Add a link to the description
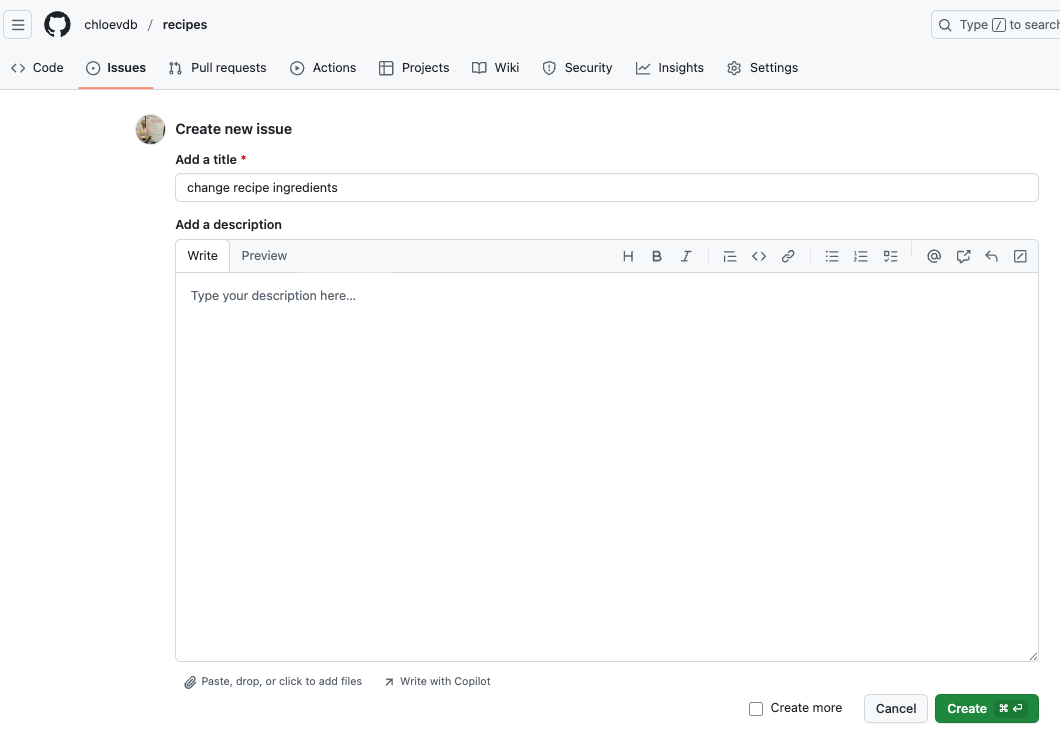Image resolution: width=1060 pixels, height=748 pixels. pyautogui.click(x=788, y=256)
